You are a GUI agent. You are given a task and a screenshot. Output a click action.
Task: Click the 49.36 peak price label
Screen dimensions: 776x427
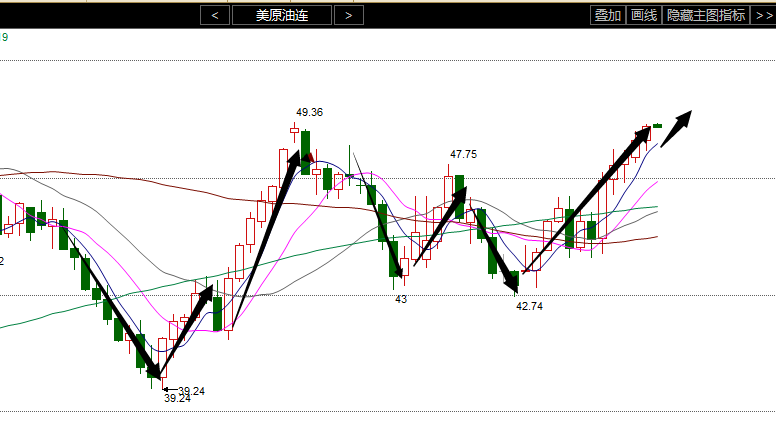tap(309, 112)
